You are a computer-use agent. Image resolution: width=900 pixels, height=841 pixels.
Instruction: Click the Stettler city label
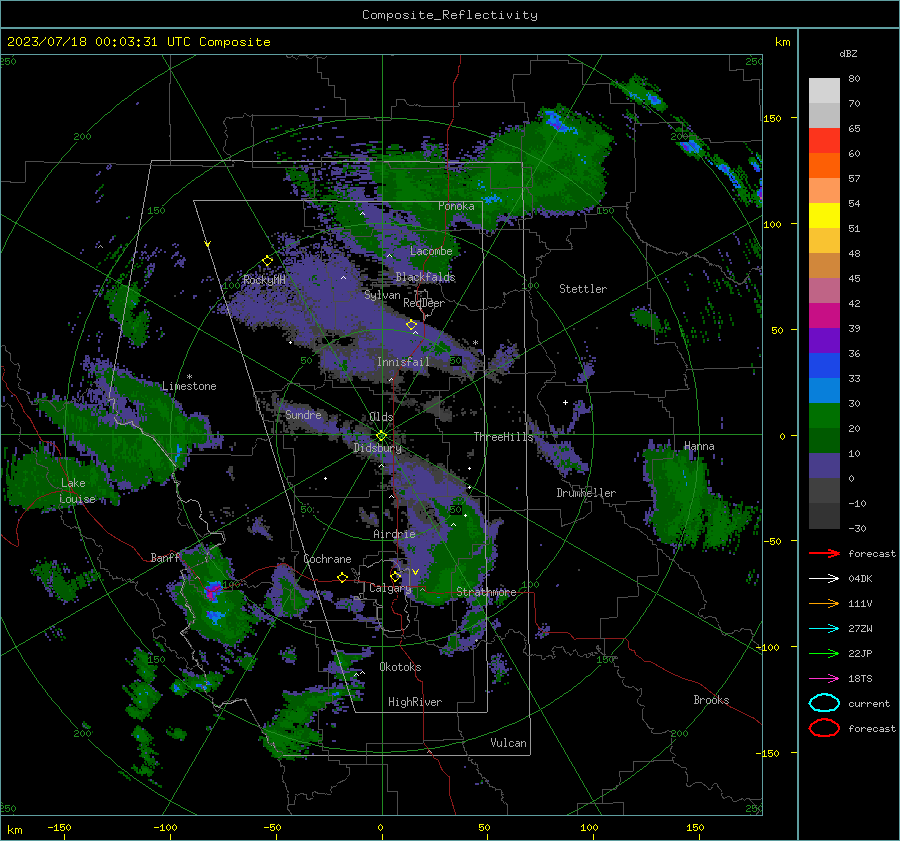[x=583, y=289]
